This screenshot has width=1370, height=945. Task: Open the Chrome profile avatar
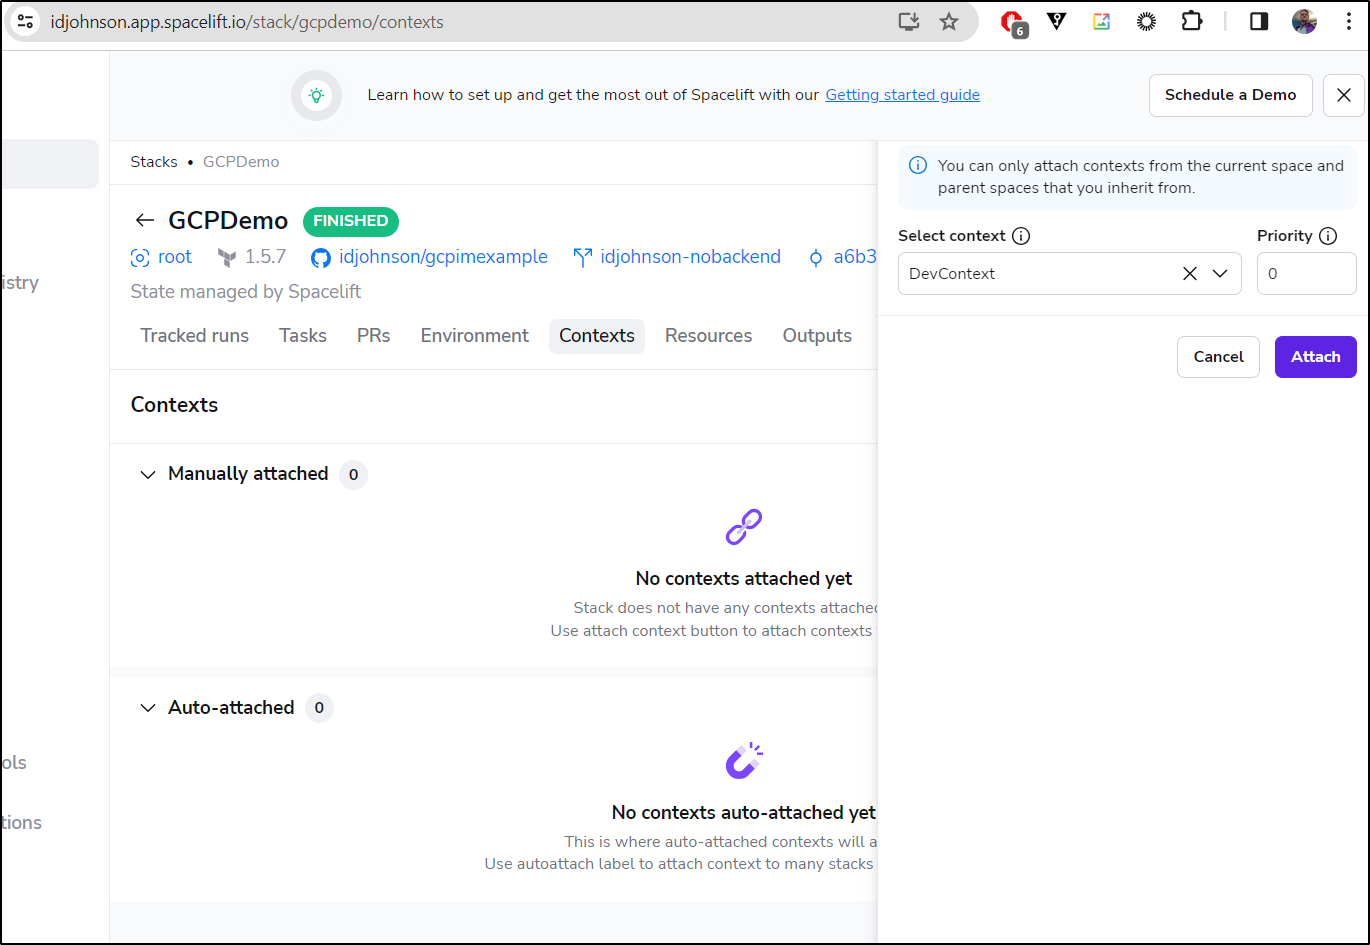(x=1304, y=21)
